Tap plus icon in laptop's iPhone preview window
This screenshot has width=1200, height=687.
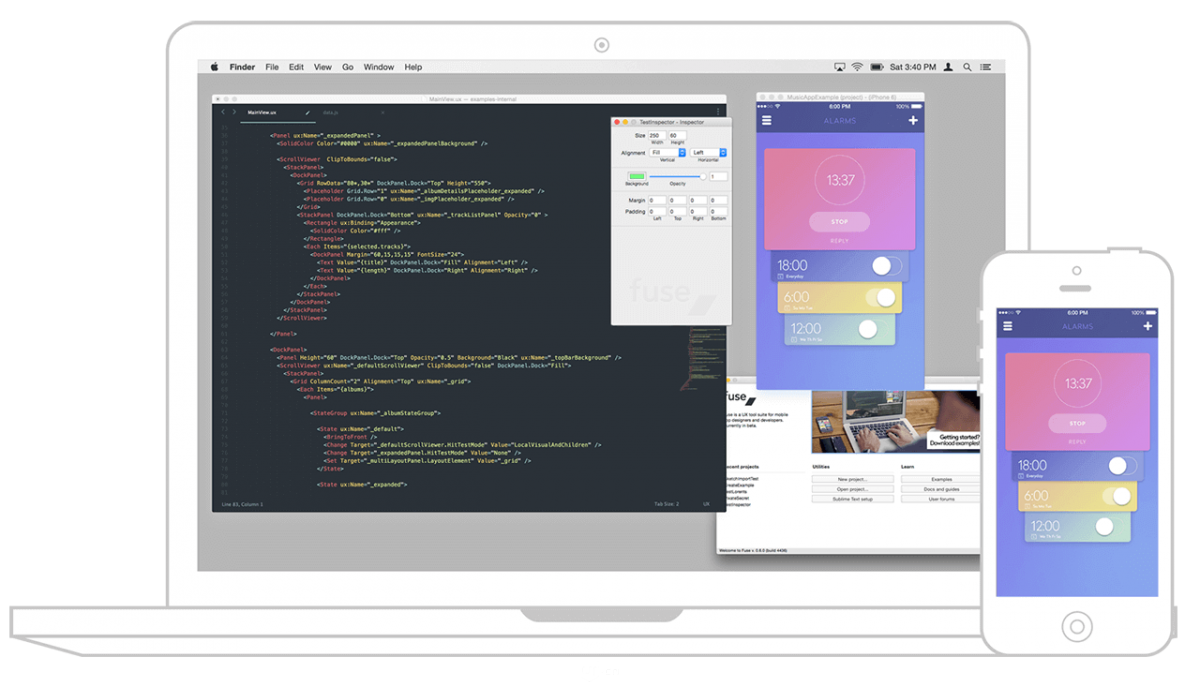click(x=913, y=121)
